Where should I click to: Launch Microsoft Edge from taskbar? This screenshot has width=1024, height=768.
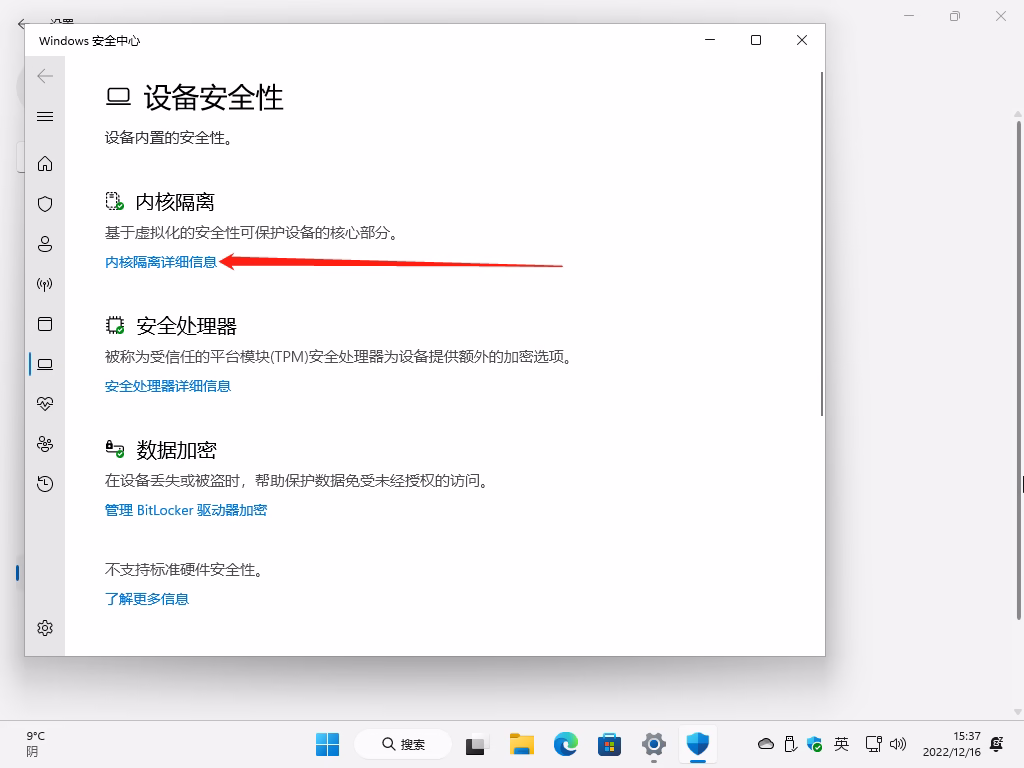pos(565,744)
